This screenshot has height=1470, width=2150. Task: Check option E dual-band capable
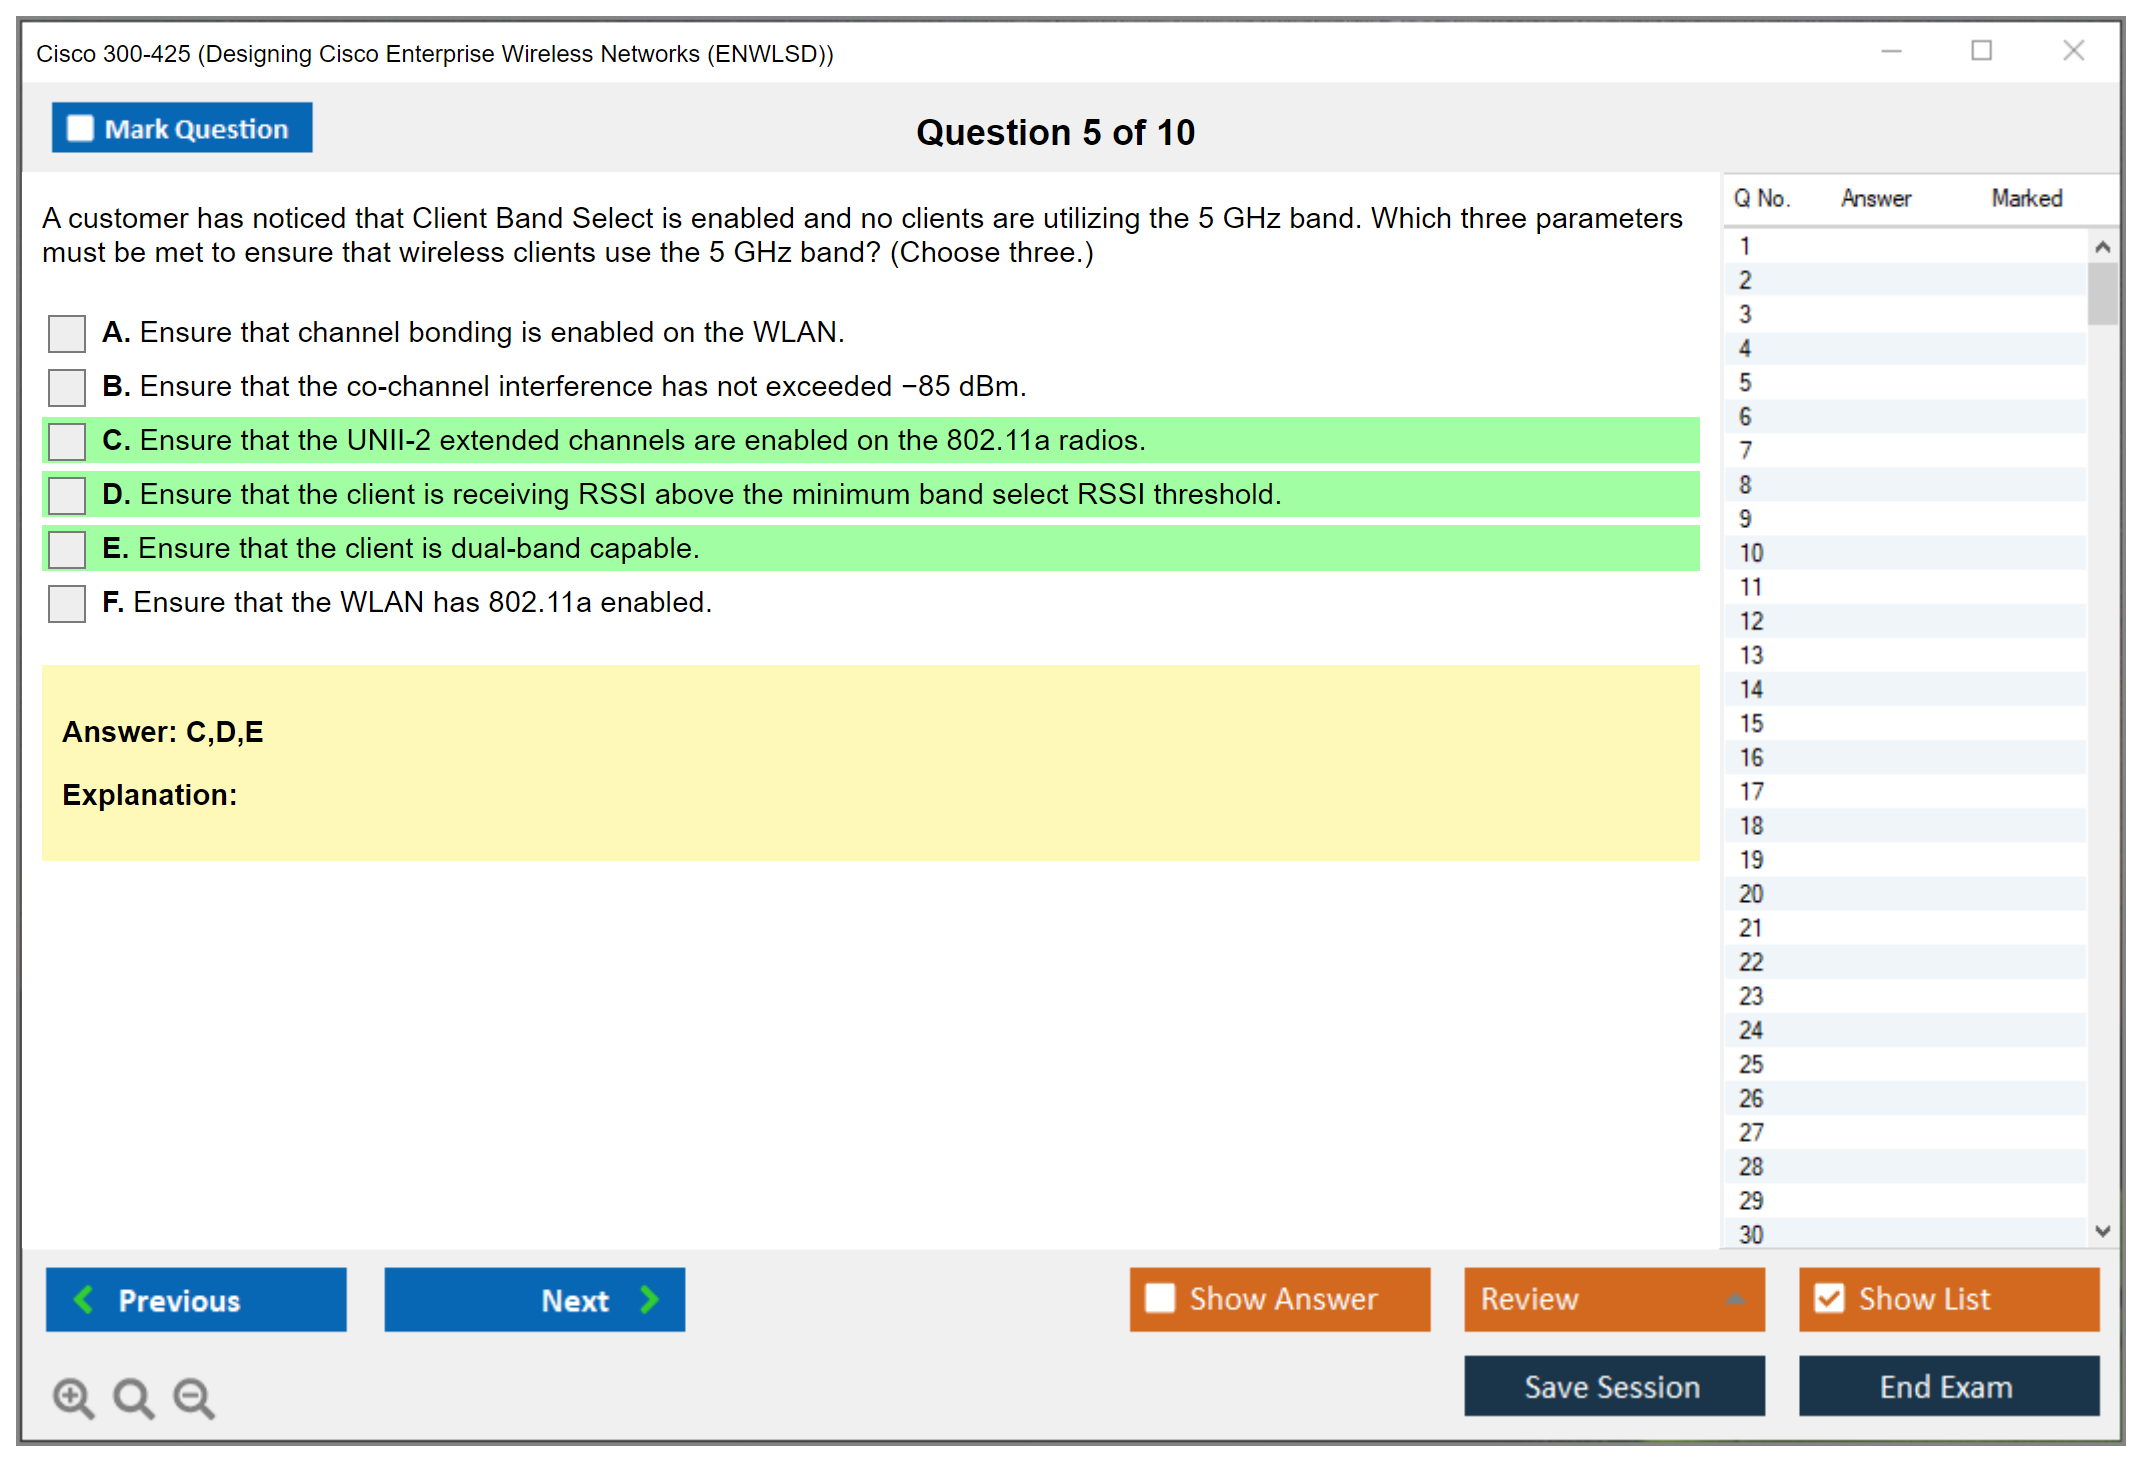coord(67,549)
